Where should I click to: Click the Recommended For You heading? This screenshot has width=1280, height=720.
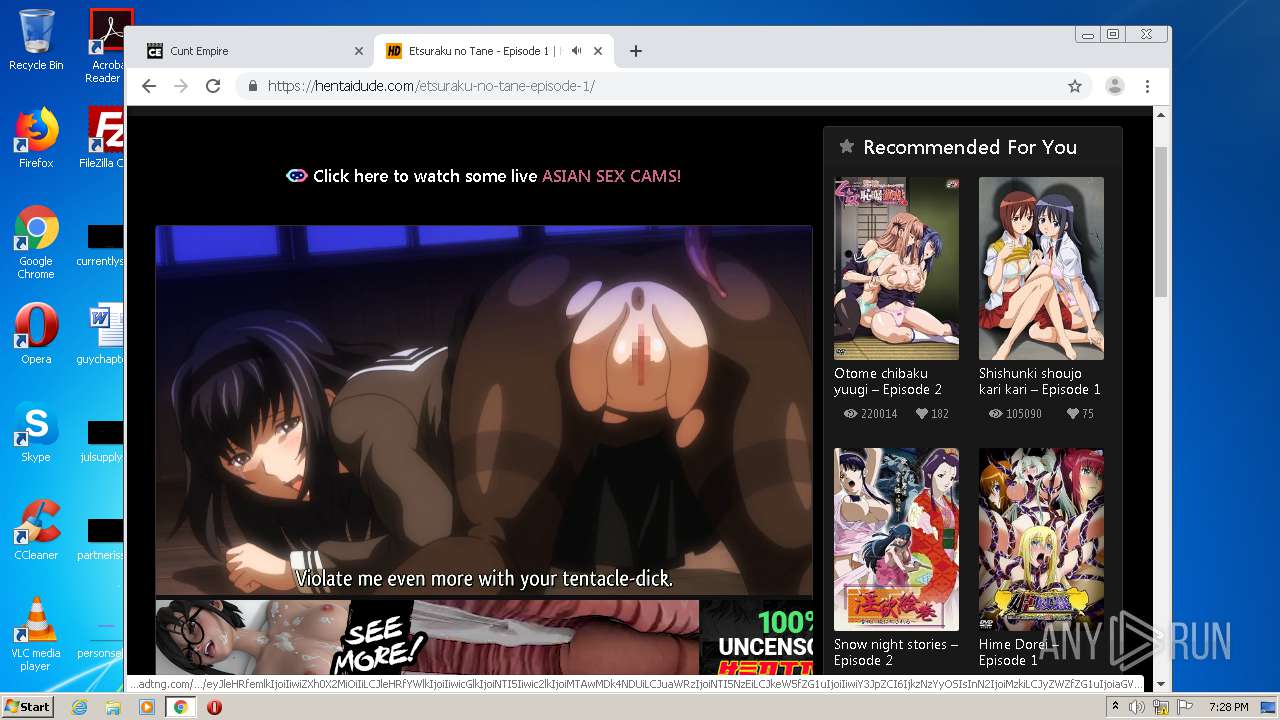coord(970,147)
